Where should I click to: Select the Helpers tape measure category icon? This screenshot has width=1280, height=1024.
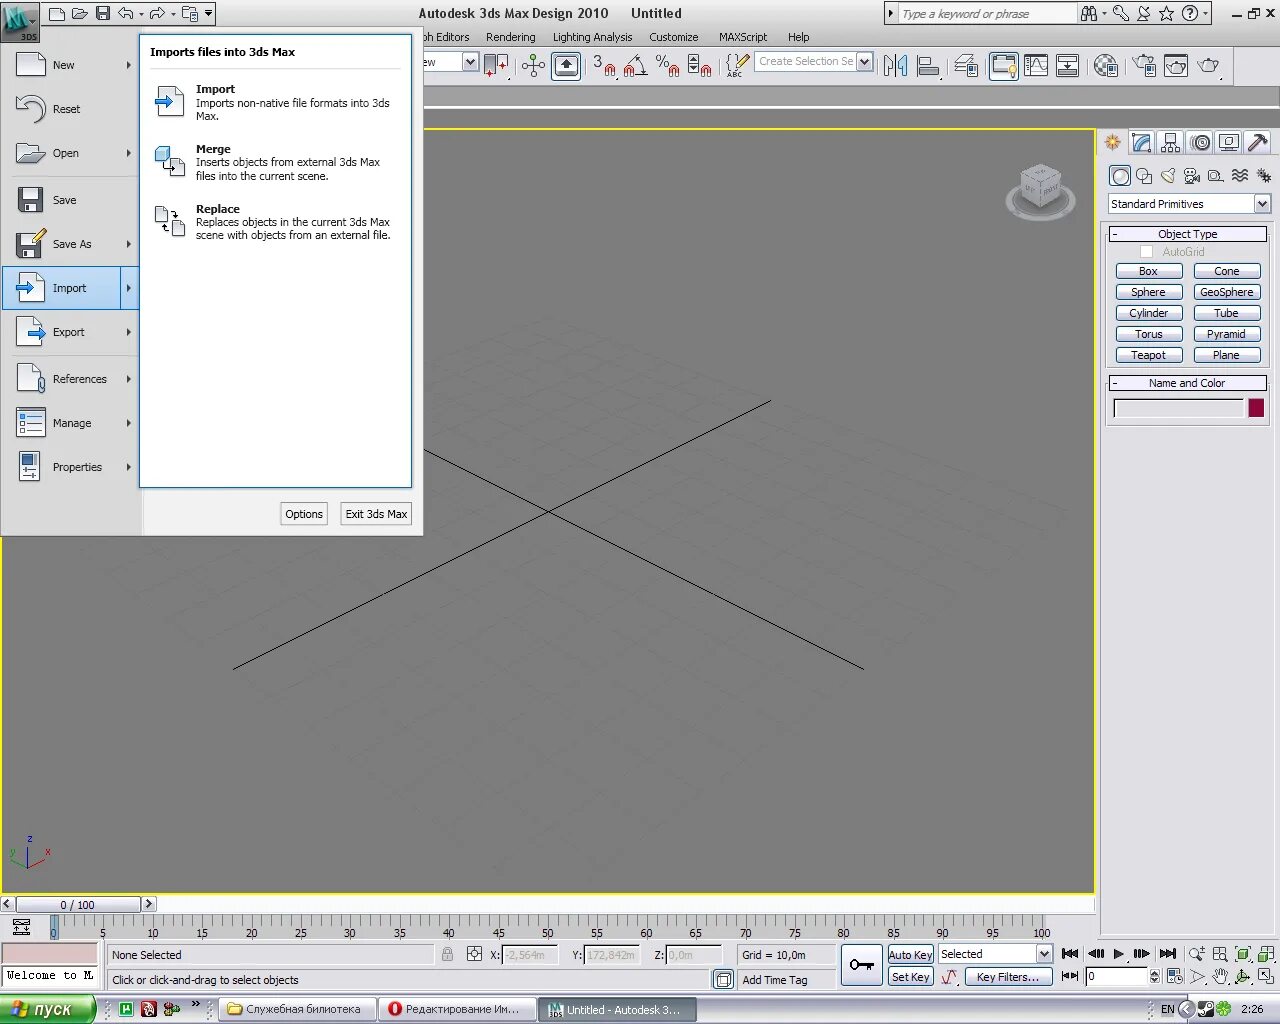(1216, 176)
